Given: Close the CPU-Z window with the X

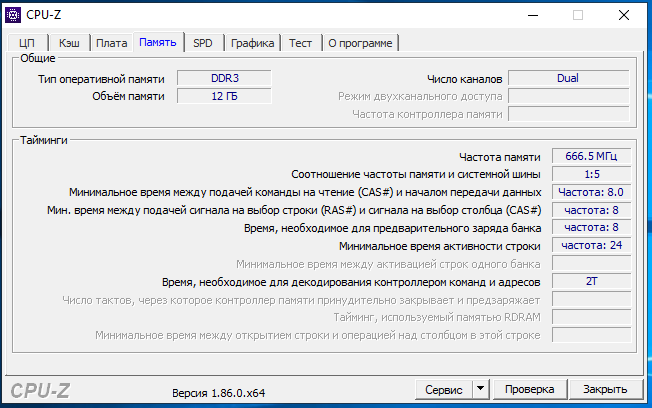Looking at the screenshot, I should coord(624,15).
